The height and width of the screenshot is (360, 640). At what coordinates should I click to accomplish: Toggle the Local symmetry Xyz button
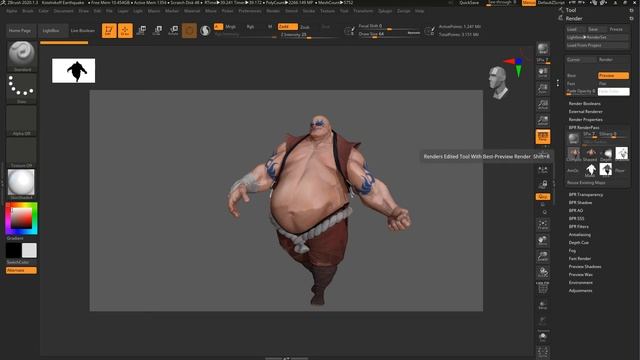pyautogui.click(x=543, y=197)
